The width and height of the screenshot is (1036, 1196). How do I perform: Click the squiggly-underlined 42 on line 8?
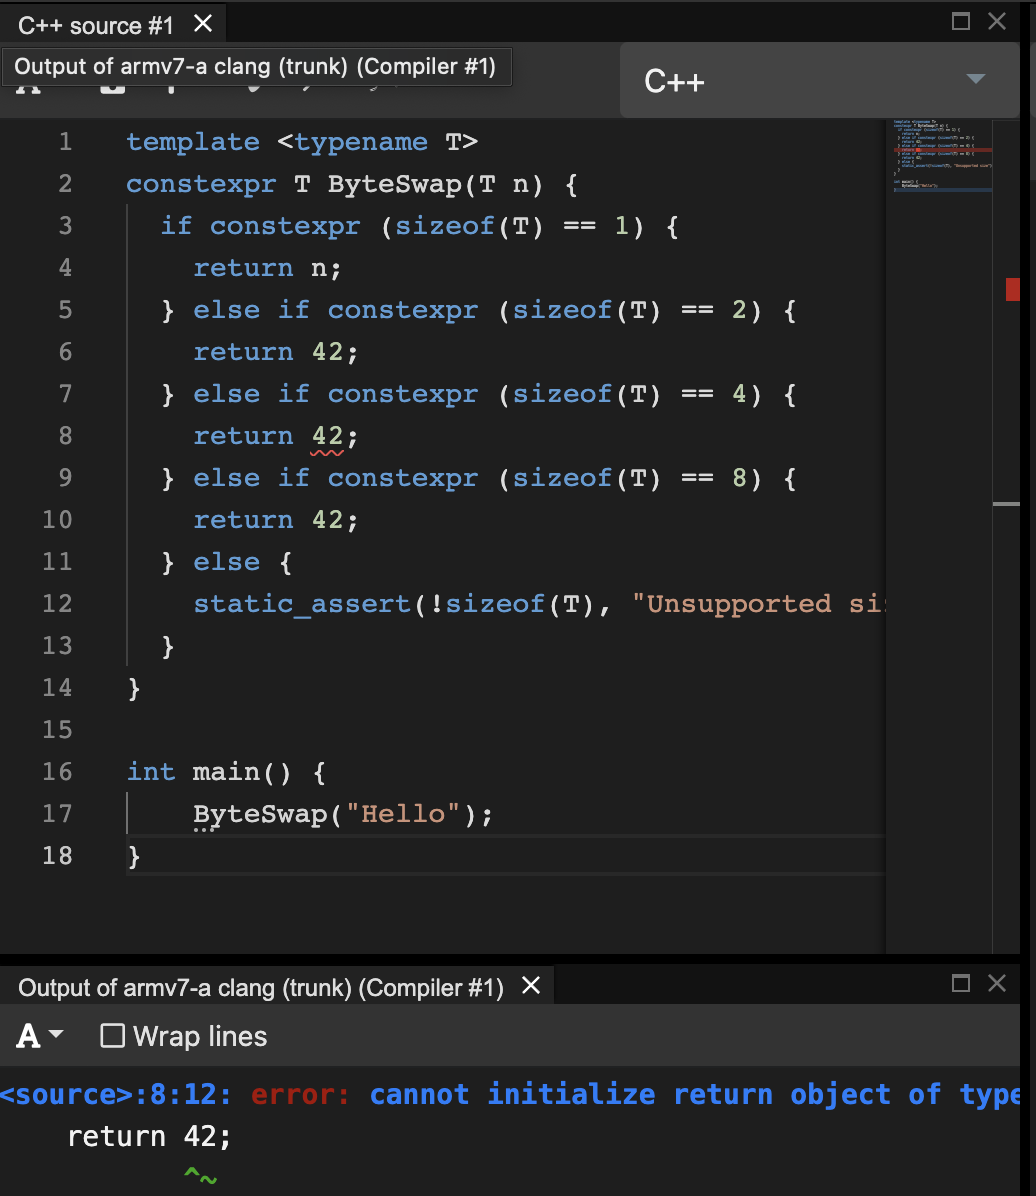(x=327, y=436)
